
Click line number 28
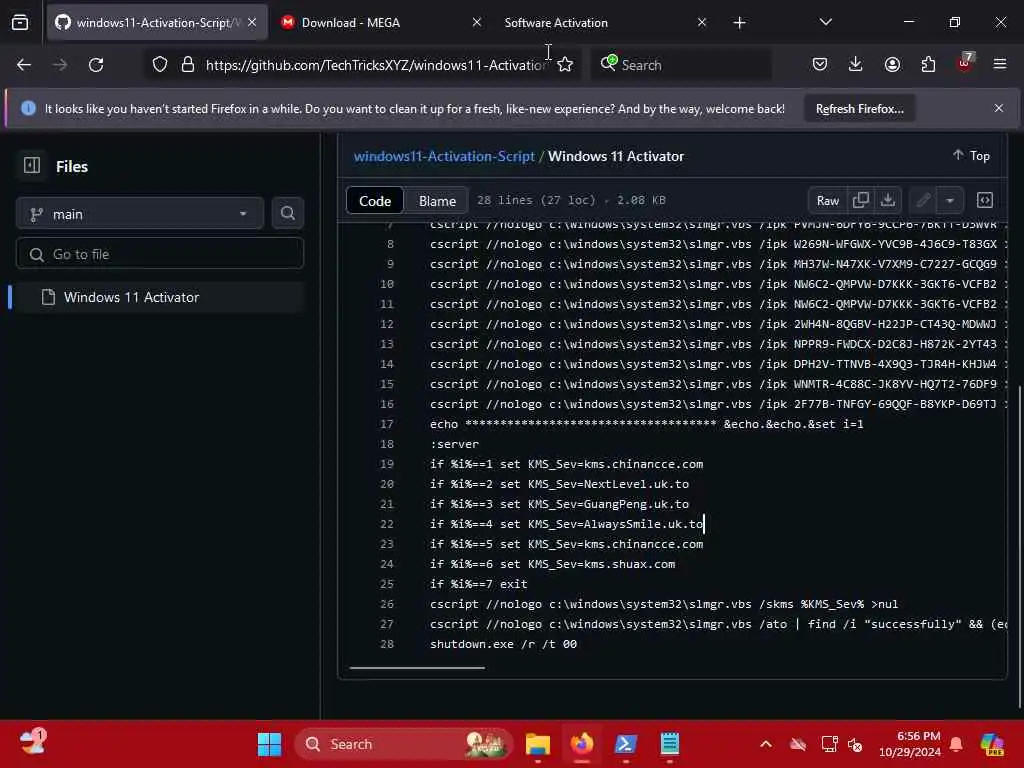click(387, 644)
